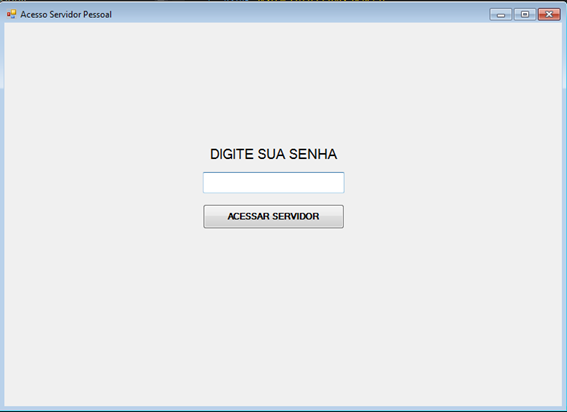Viewport: 567px width, 412px height.
Task: Click the password input field
Action: (273, 183)
